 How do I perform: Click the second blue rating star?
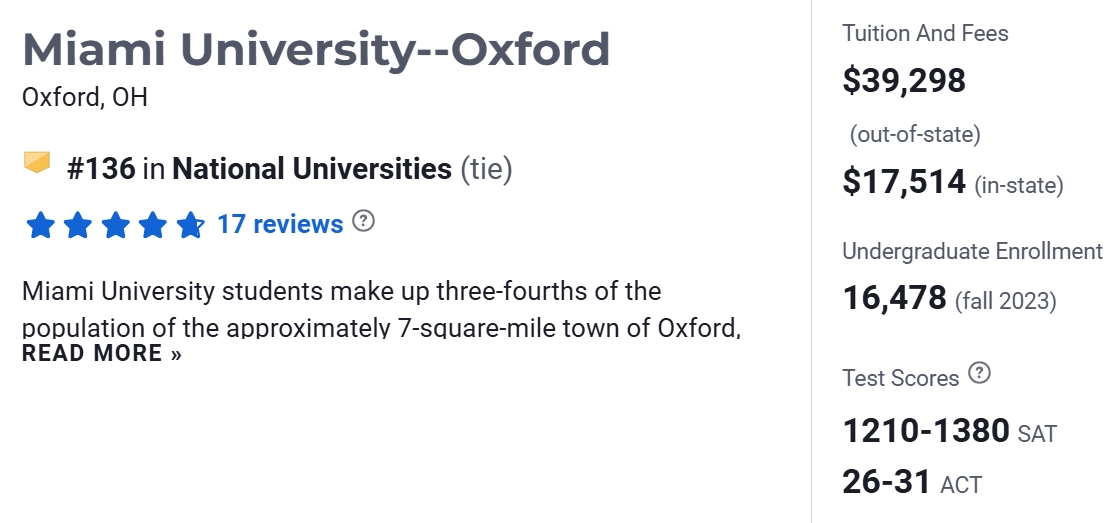[78, 225]
